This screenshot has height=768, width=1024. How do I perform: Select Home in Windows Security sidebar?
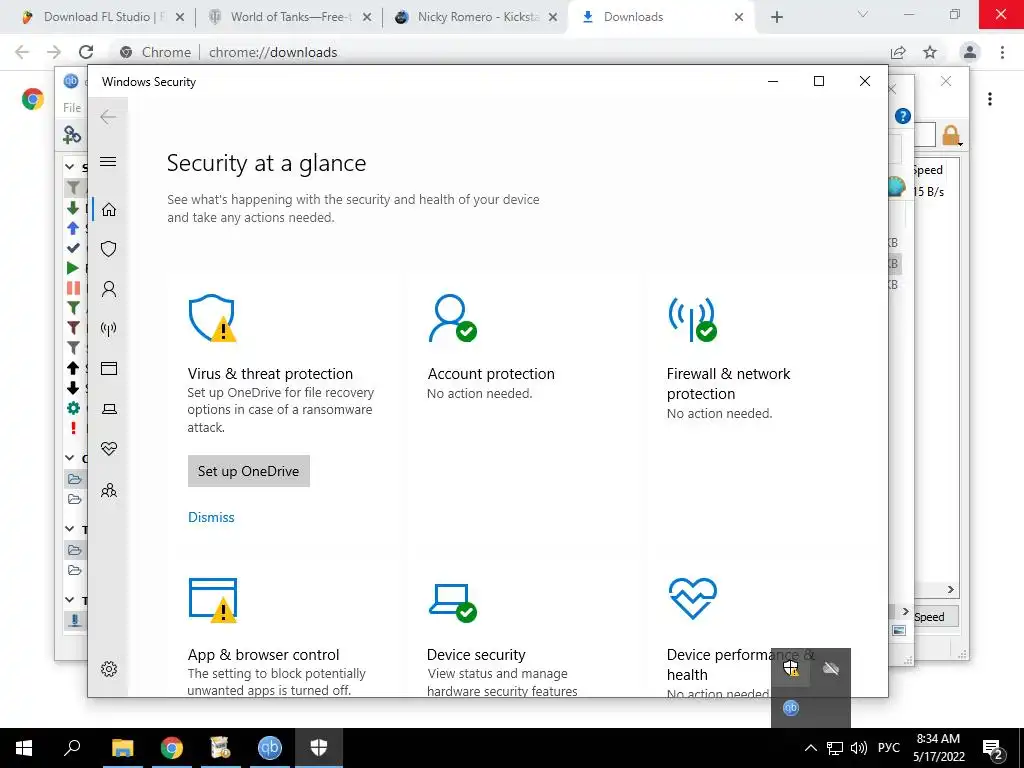[108, 210]
